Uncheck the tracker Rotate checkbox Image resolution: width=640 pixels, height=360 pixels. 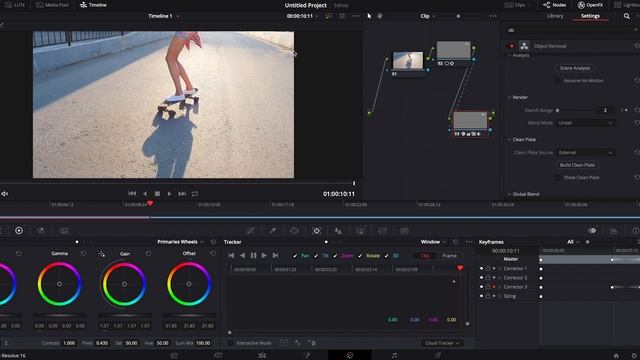click(x=360, y=256)
